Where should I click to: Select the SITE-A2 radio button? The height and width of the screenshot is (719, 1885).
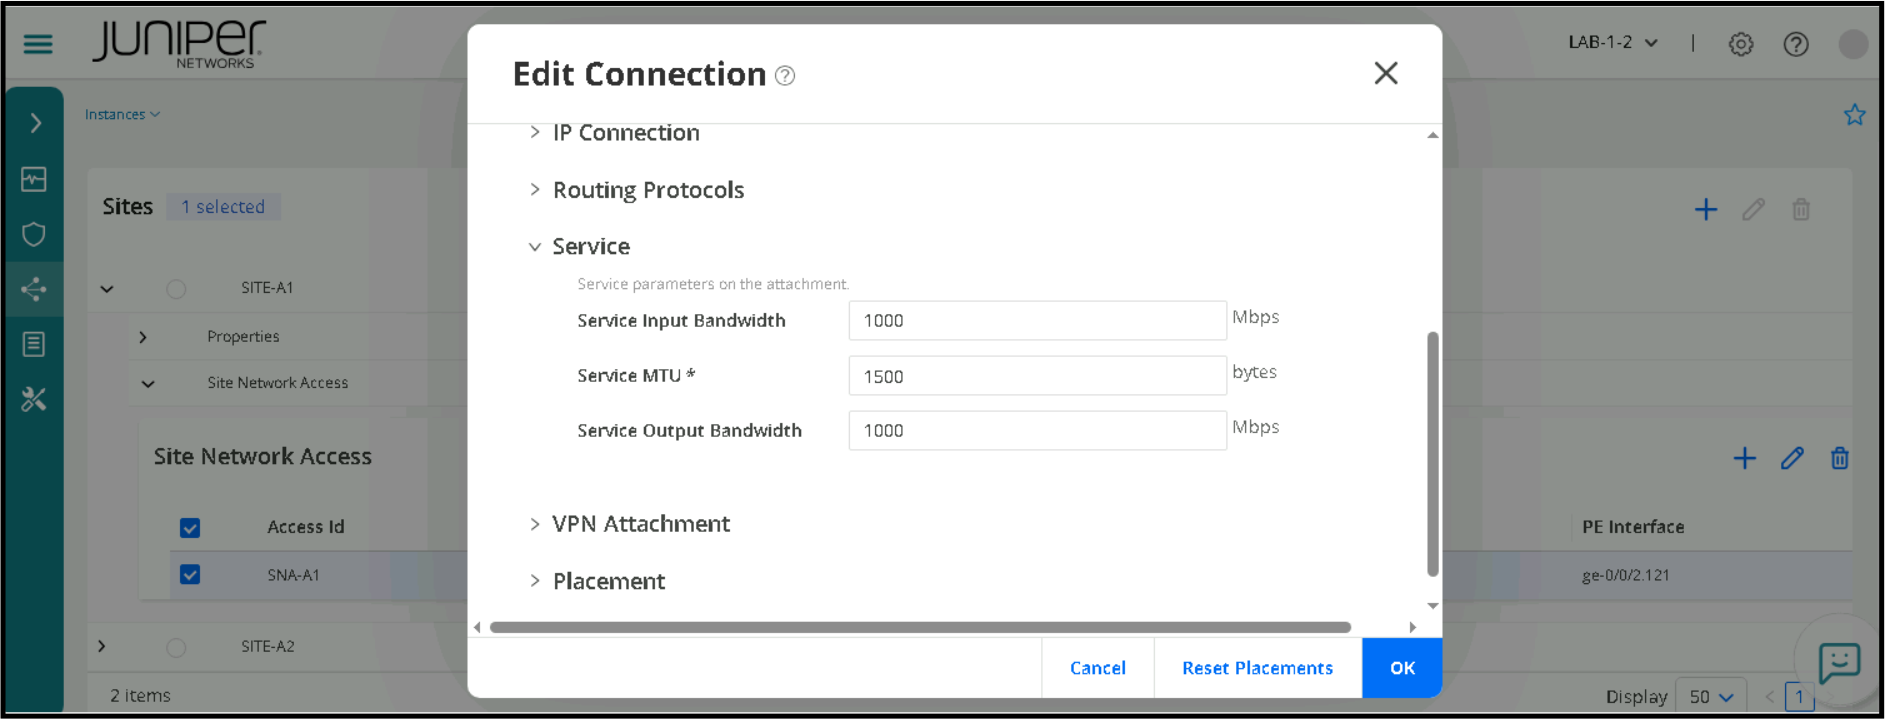click(x=176, y=647)
